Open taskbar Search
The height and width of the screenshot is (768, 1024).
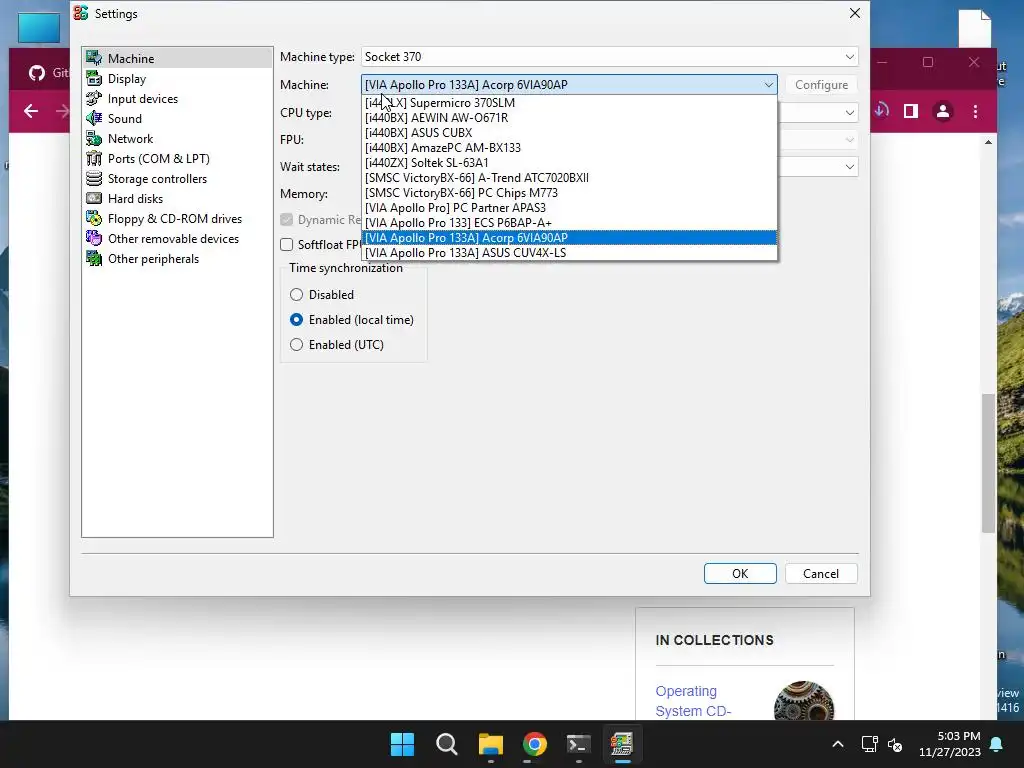(x=447, y=744)
